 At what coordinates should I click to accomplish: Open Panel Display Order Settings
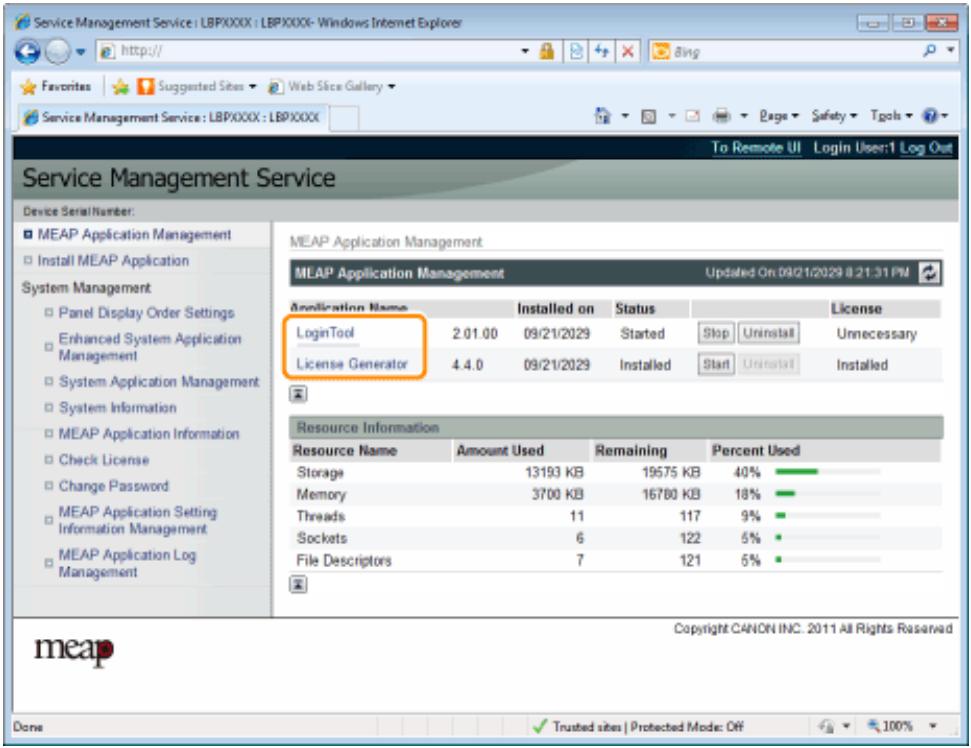pos(146,313)
